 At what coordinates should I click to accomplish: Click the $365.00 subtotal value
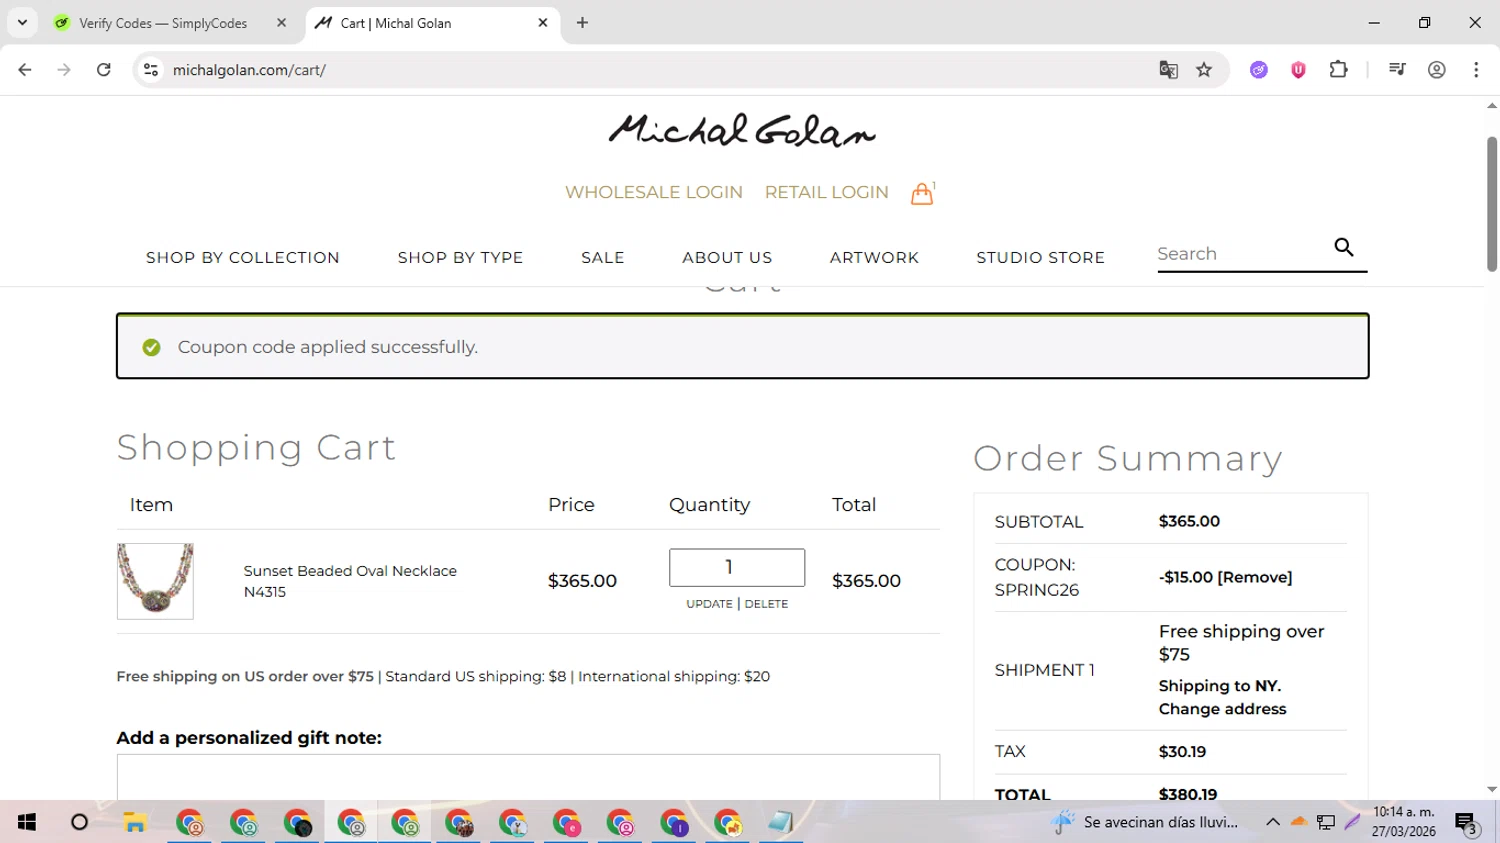click(1189, 521)
